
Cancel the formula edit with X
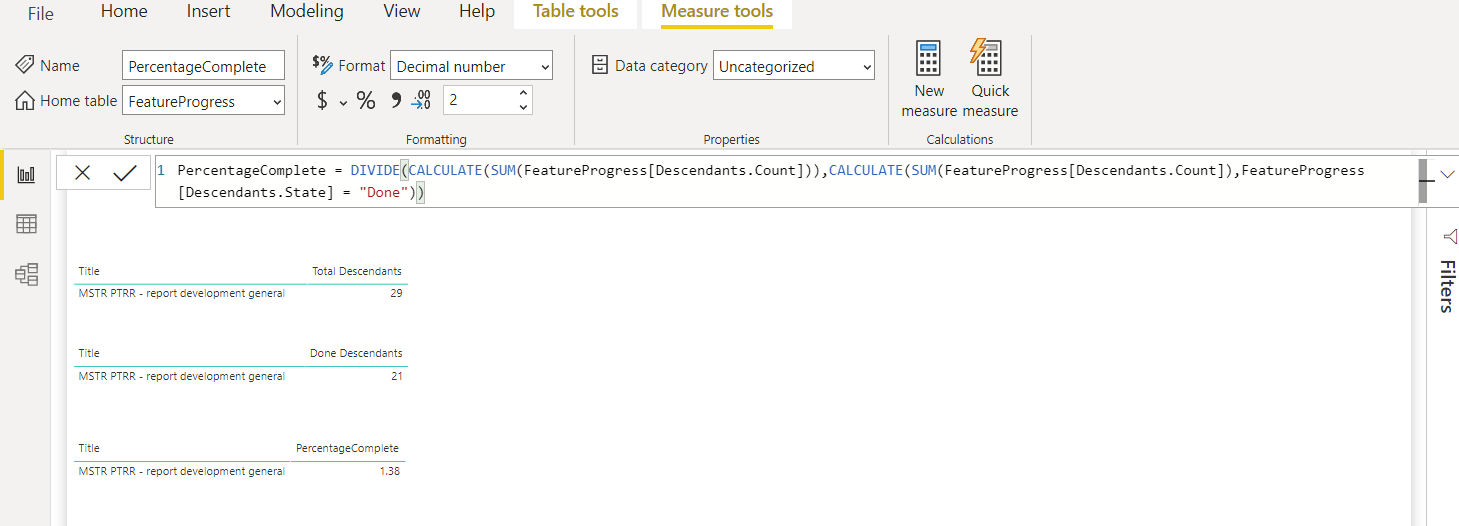[83, 173]
